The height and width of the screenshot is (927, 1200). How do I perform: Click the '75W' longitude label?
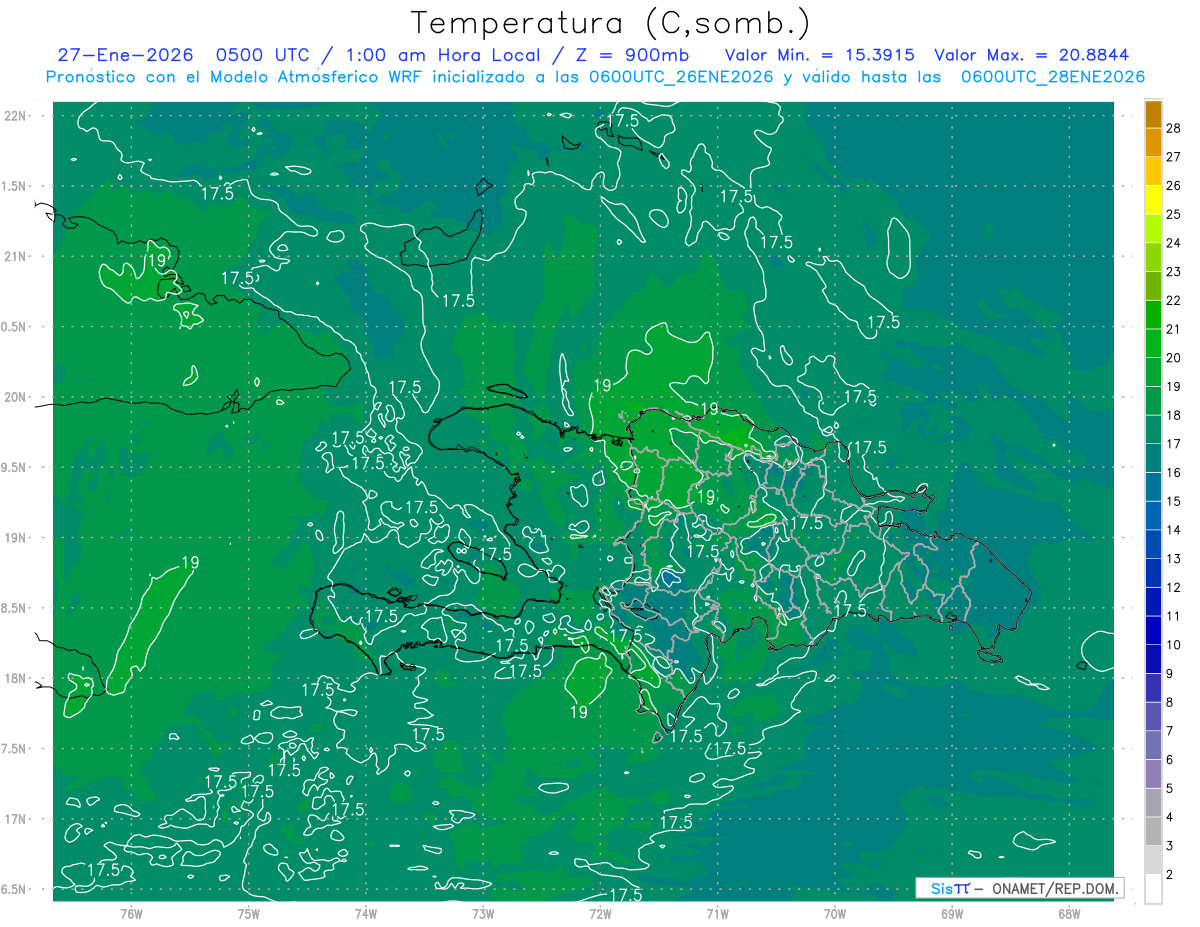tap(248, 914)
